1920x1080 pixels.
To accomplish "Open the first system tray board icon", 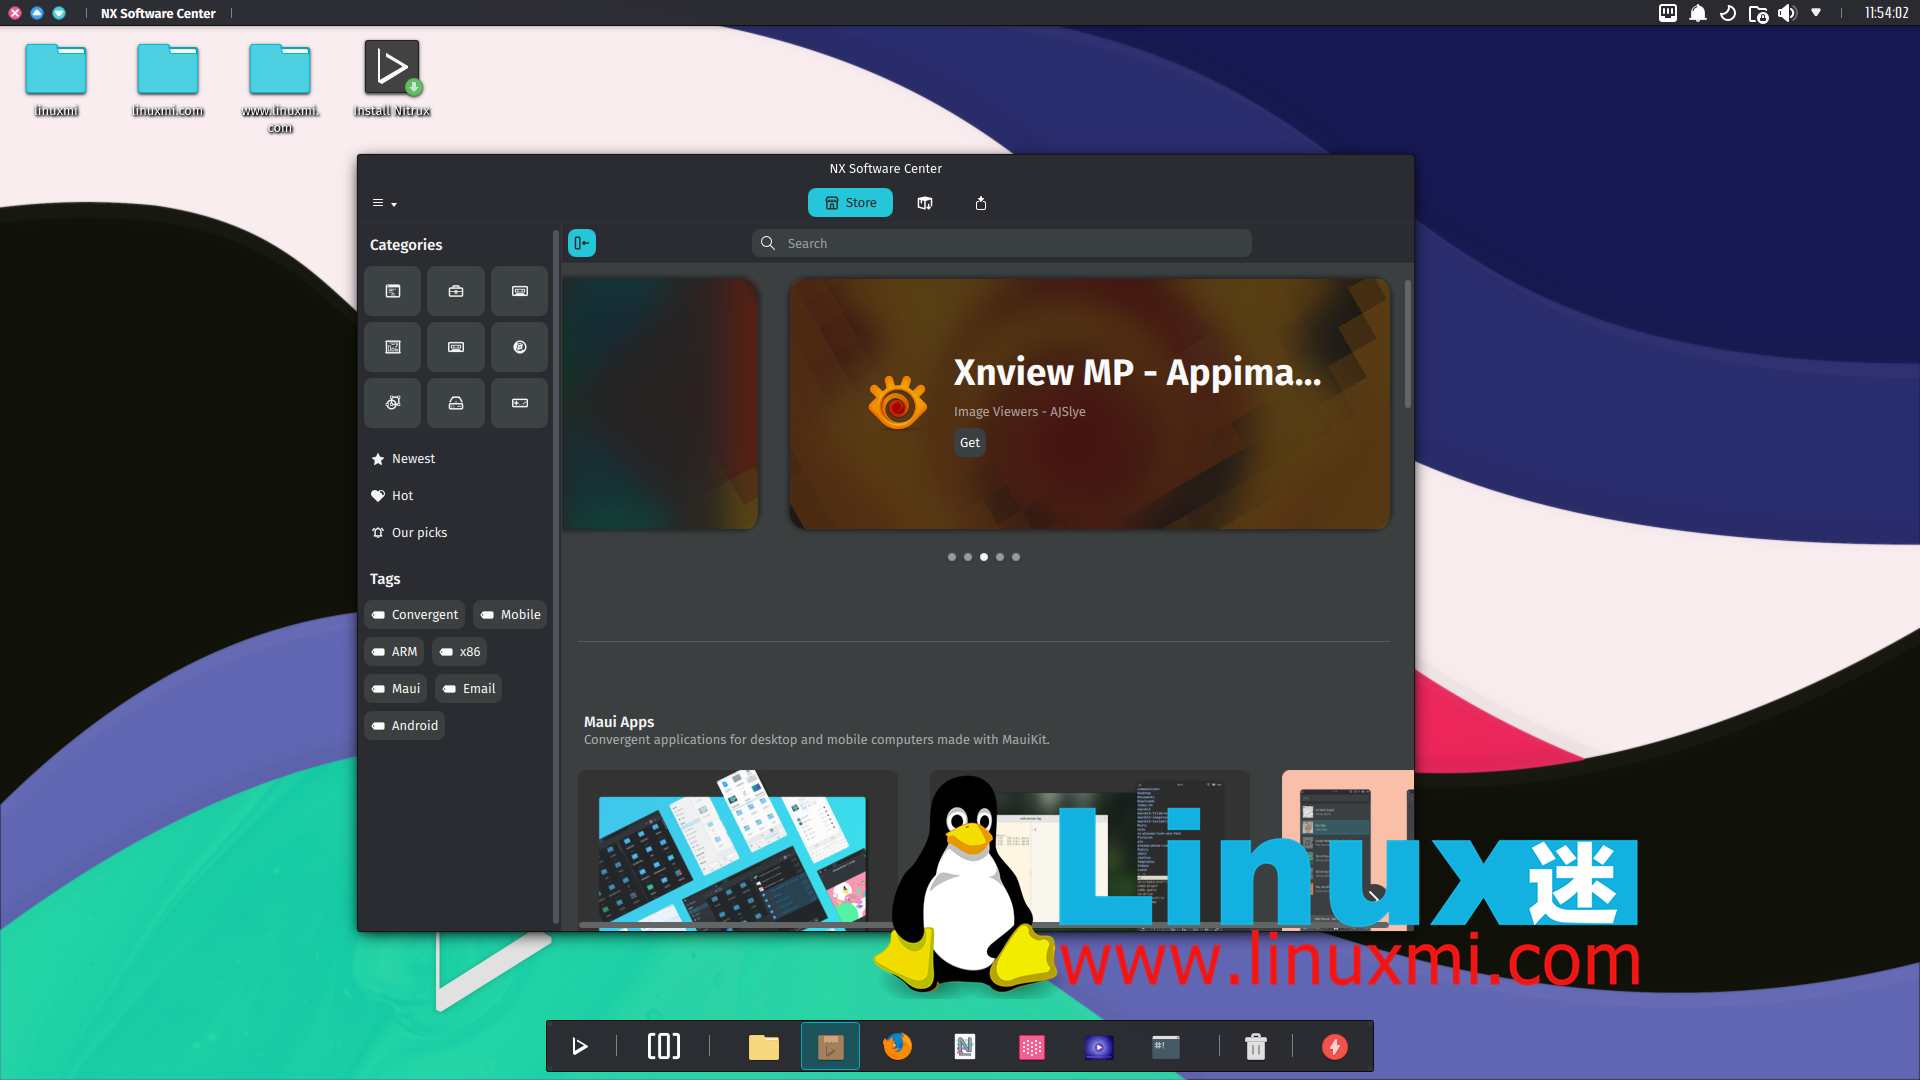I will 1668,13.
